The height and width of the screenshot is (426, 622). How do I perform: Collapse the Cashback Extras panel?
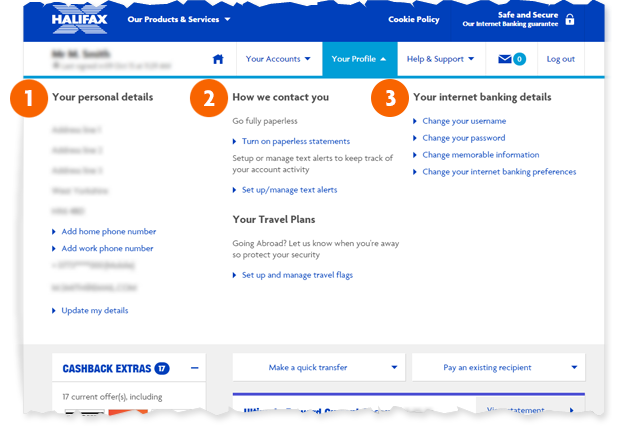coord(194,368)
